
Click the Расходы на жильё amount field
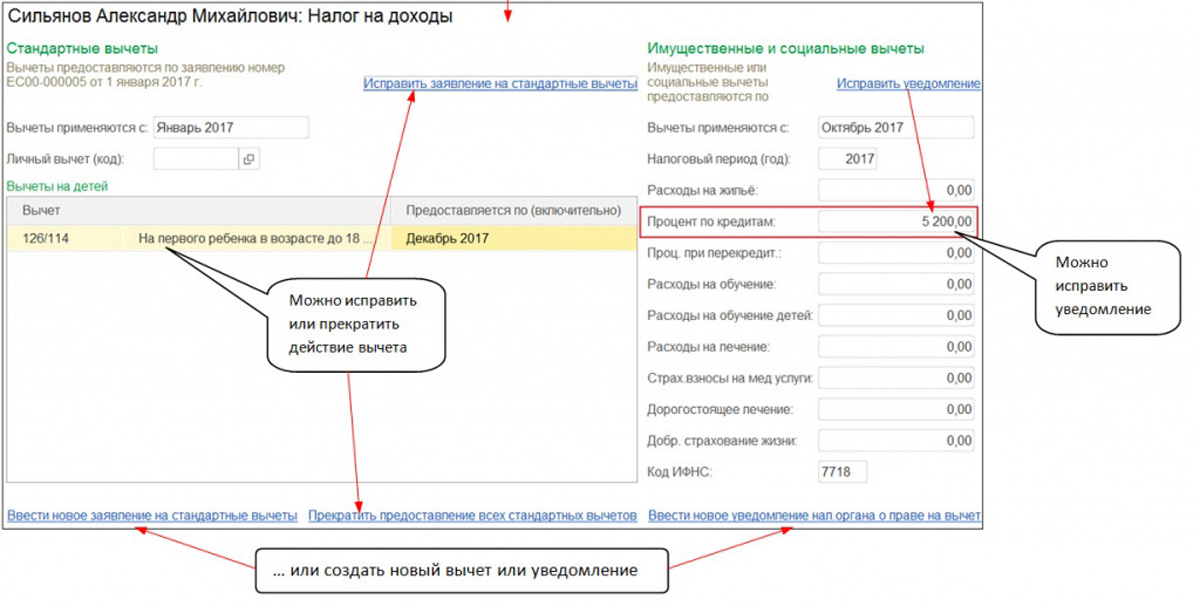click(x=895, y=190)
